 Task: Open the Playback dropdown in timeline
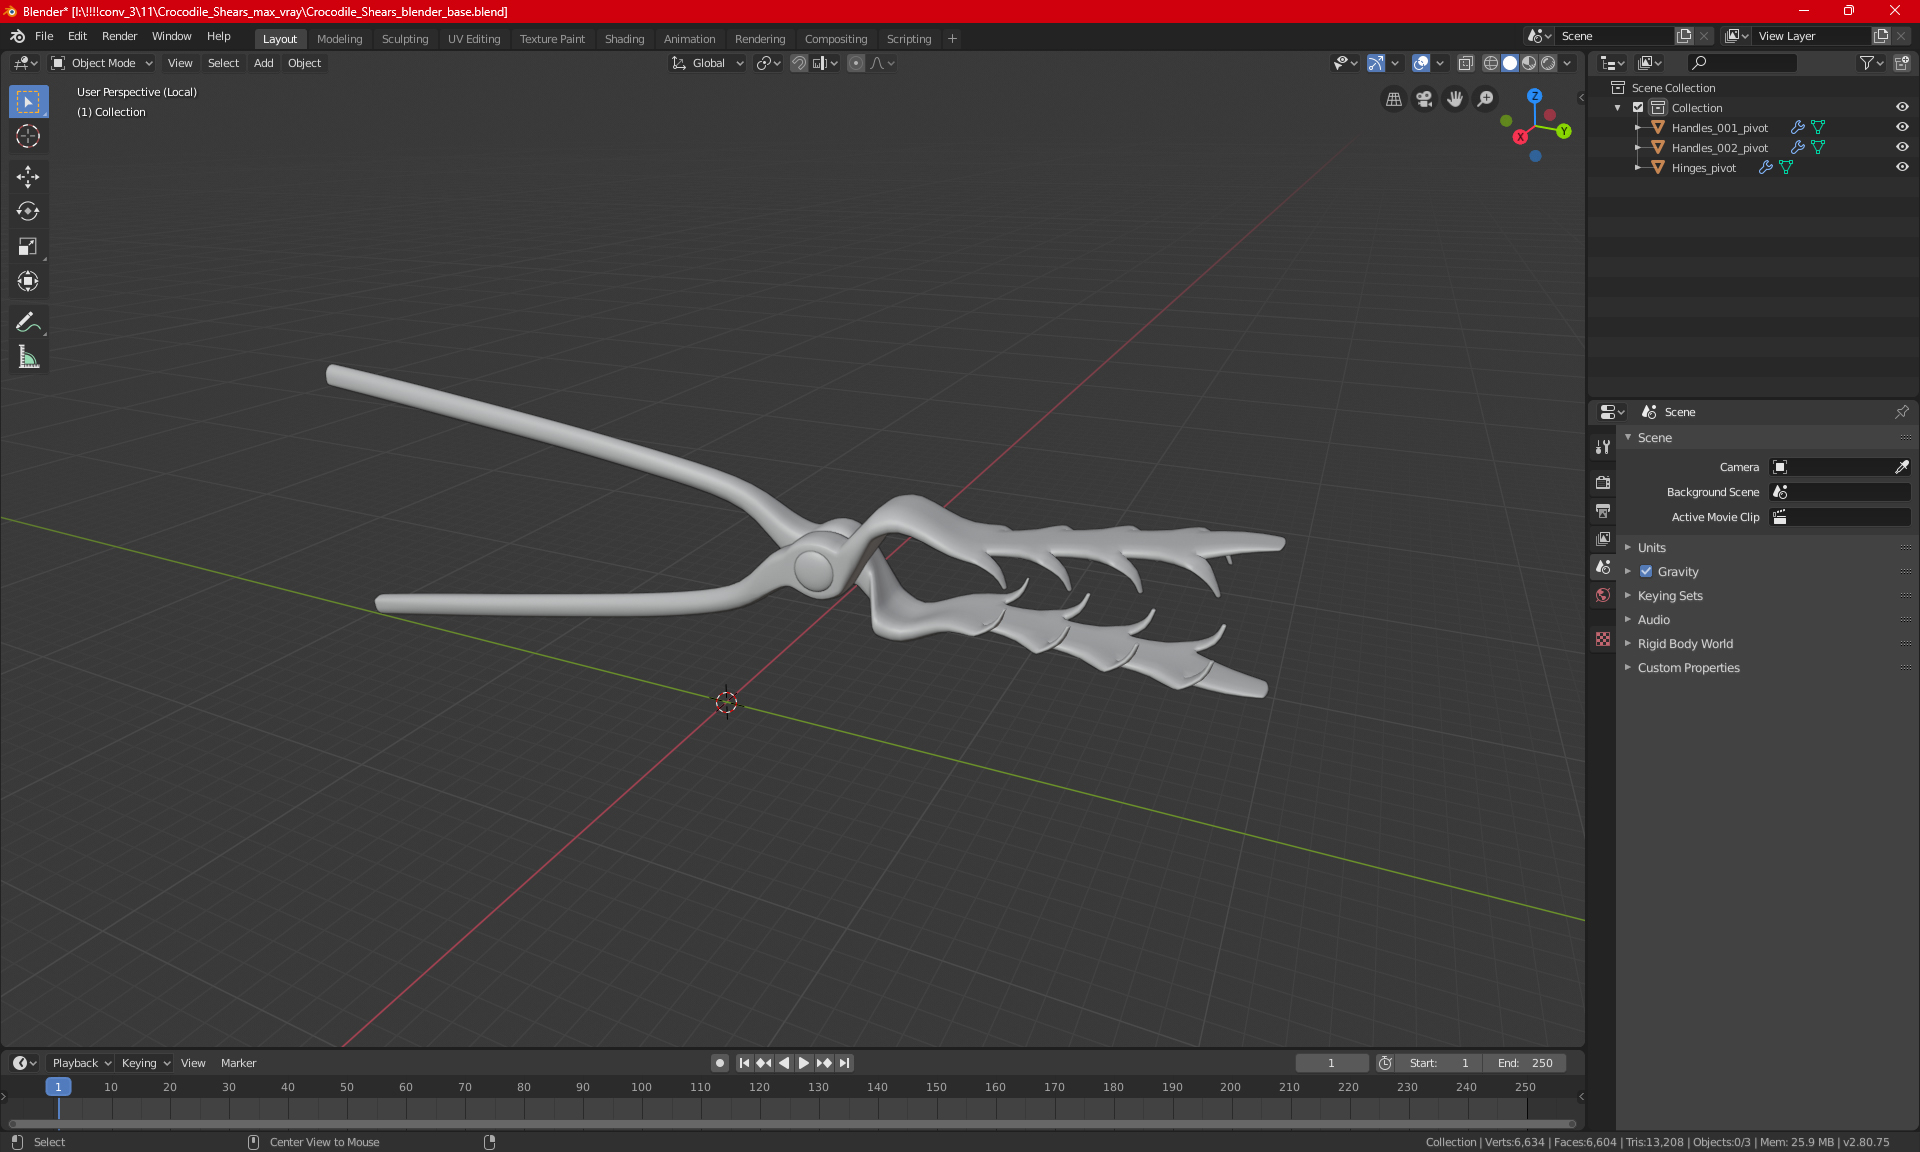tap(81, 1063)
